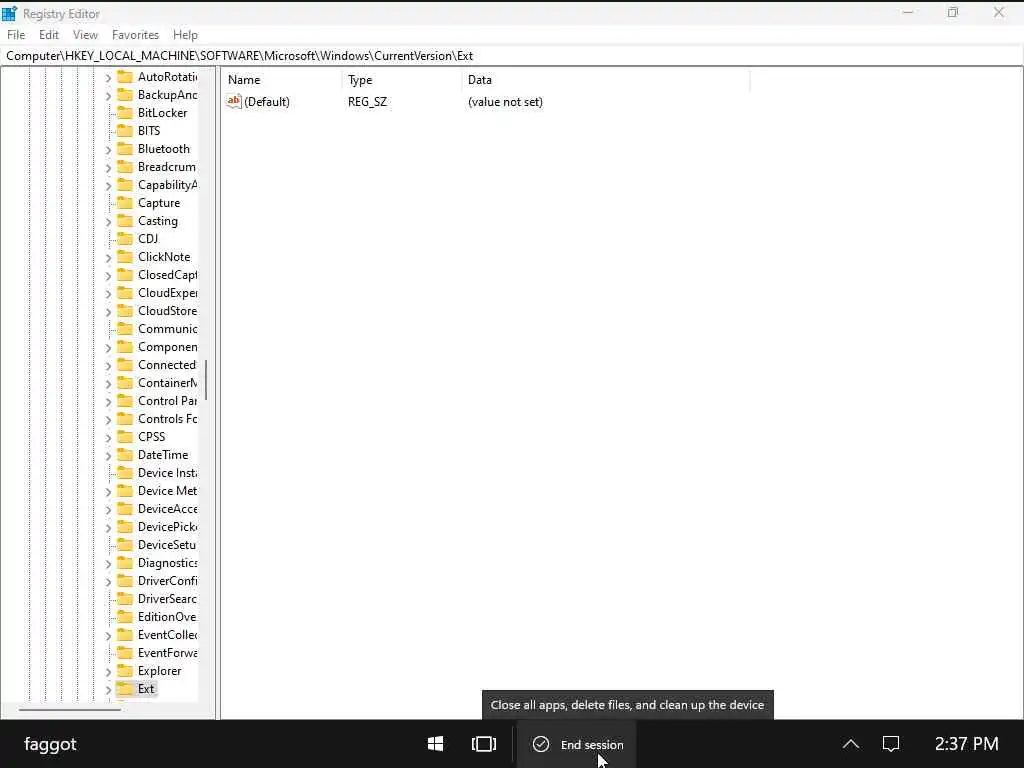
Task: Click the CDJ folder icon
Action: pyautogui.click(x=125, y=239)
